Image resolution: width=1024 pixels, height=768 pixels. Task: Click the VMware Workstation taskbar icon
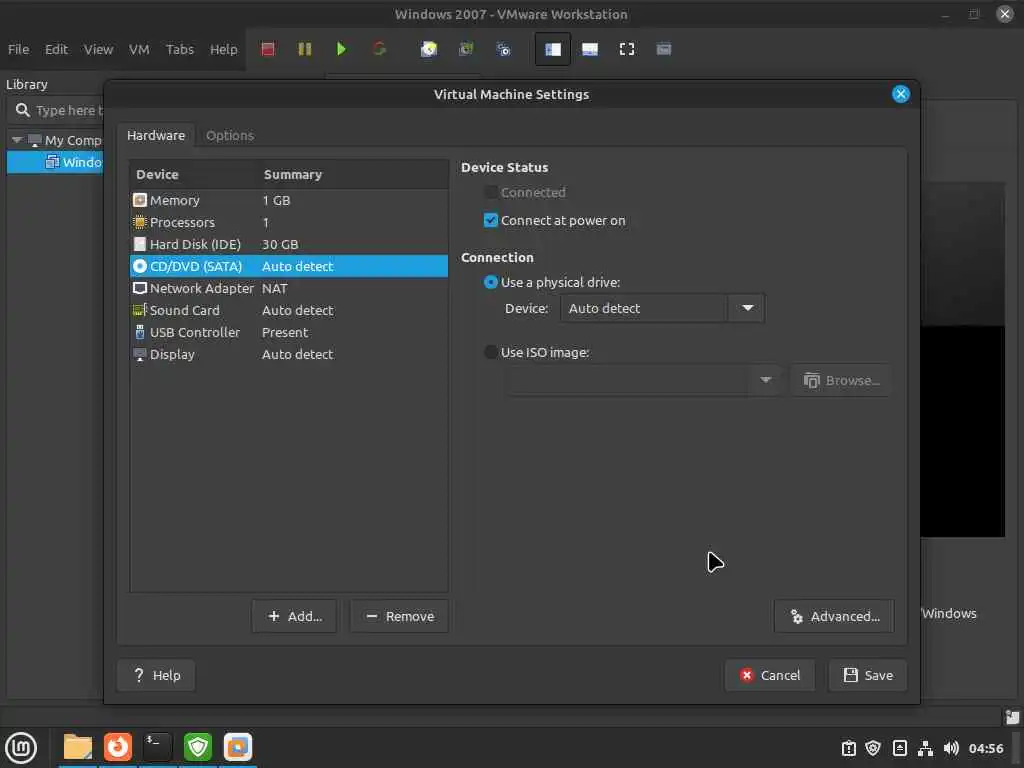pos(238,747)
